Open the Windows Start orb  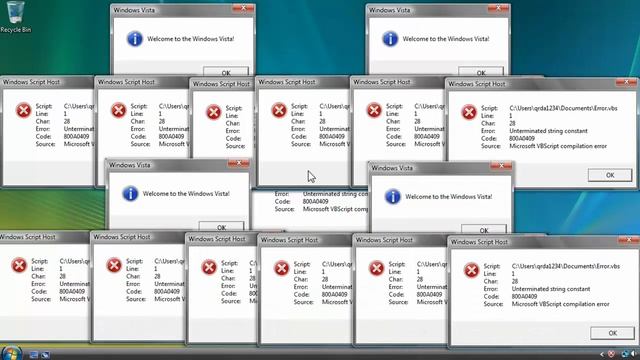pos(11,353)
